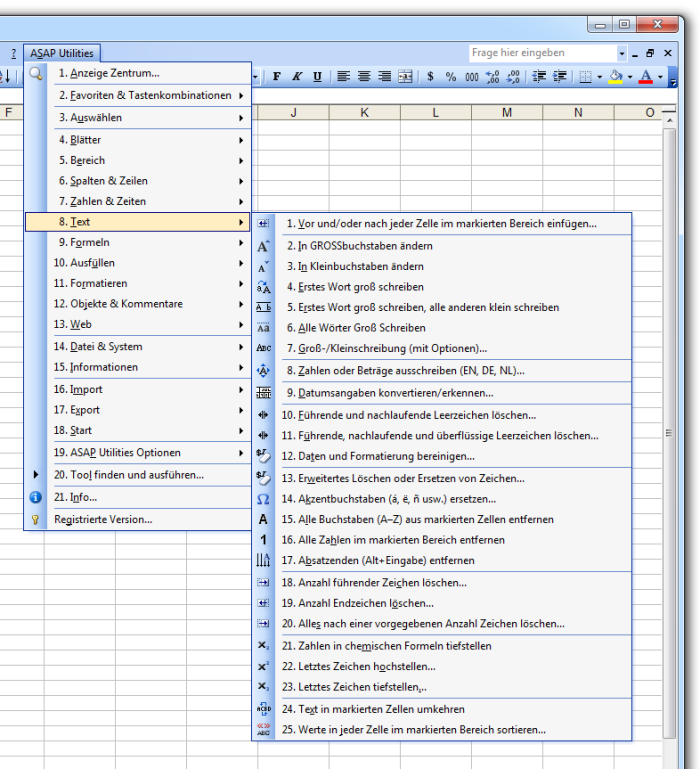Viewport: 700px width, 769px height.
Task: Click the decrease indent toolbar icon
Action: pyautogui.click(x=539, y=76)
